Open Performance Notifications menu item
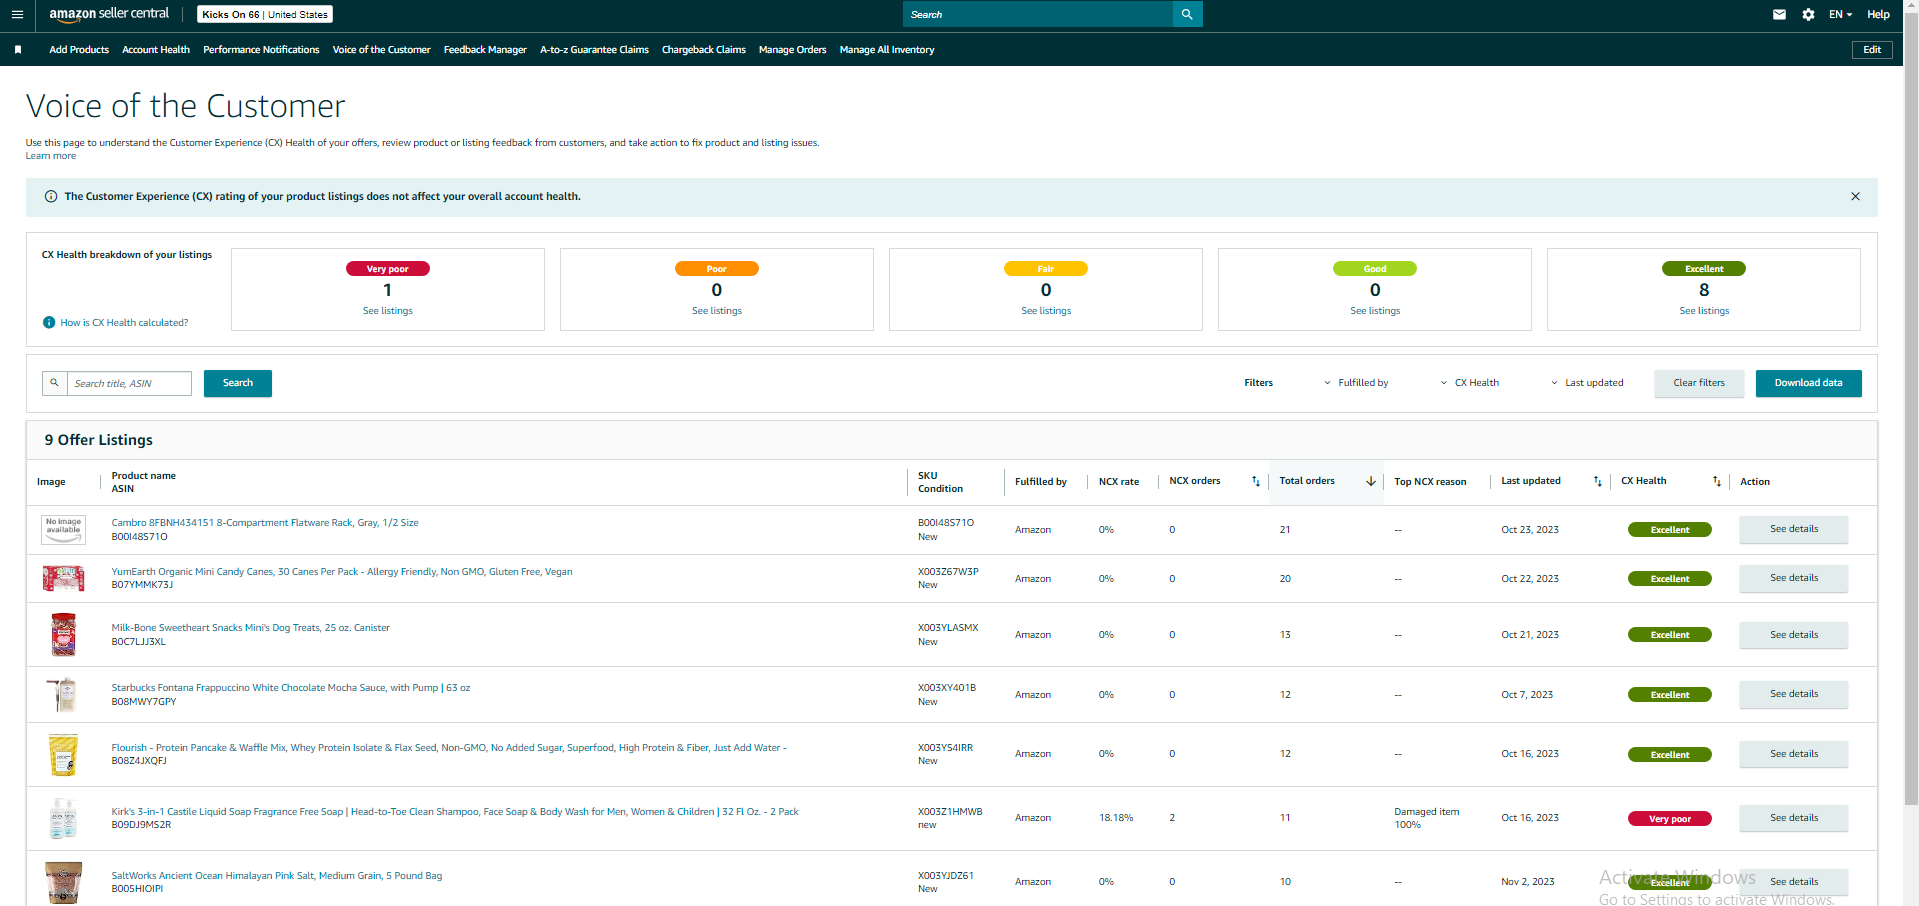 [261, 50]
